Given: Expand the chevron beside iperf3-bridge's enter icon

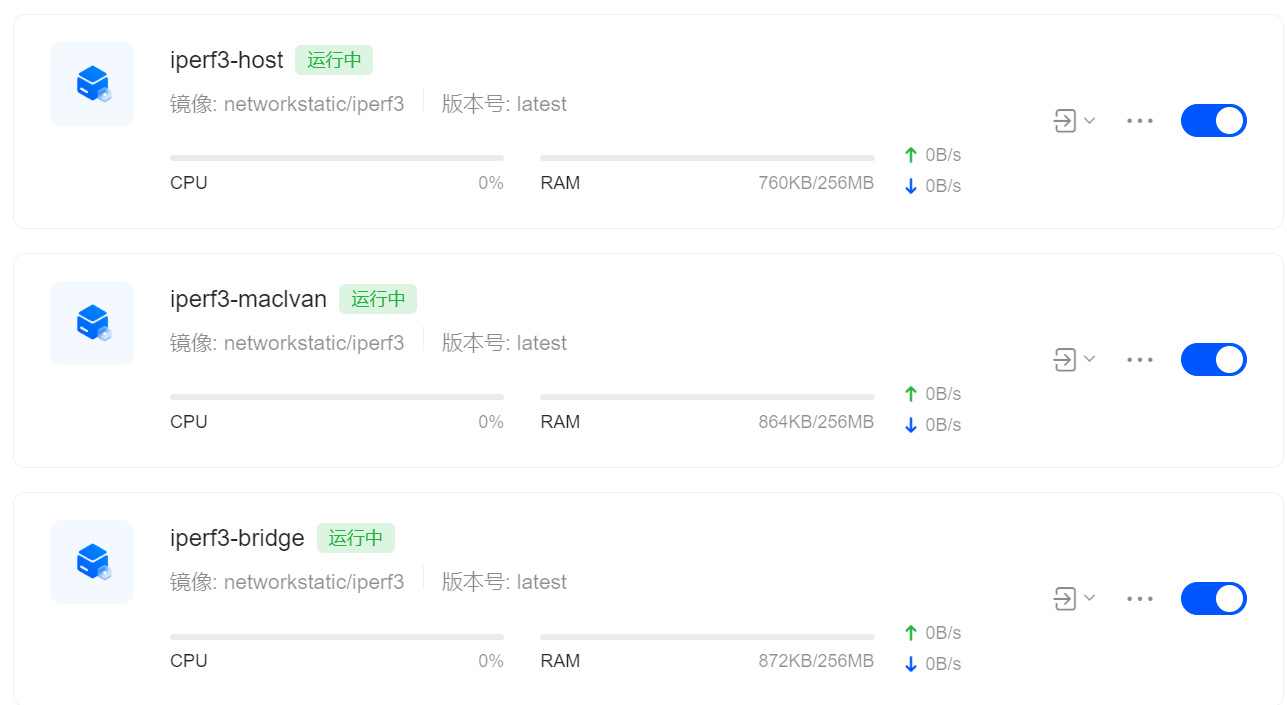Looking at the screenshot, I should [x=1090, y=599].
